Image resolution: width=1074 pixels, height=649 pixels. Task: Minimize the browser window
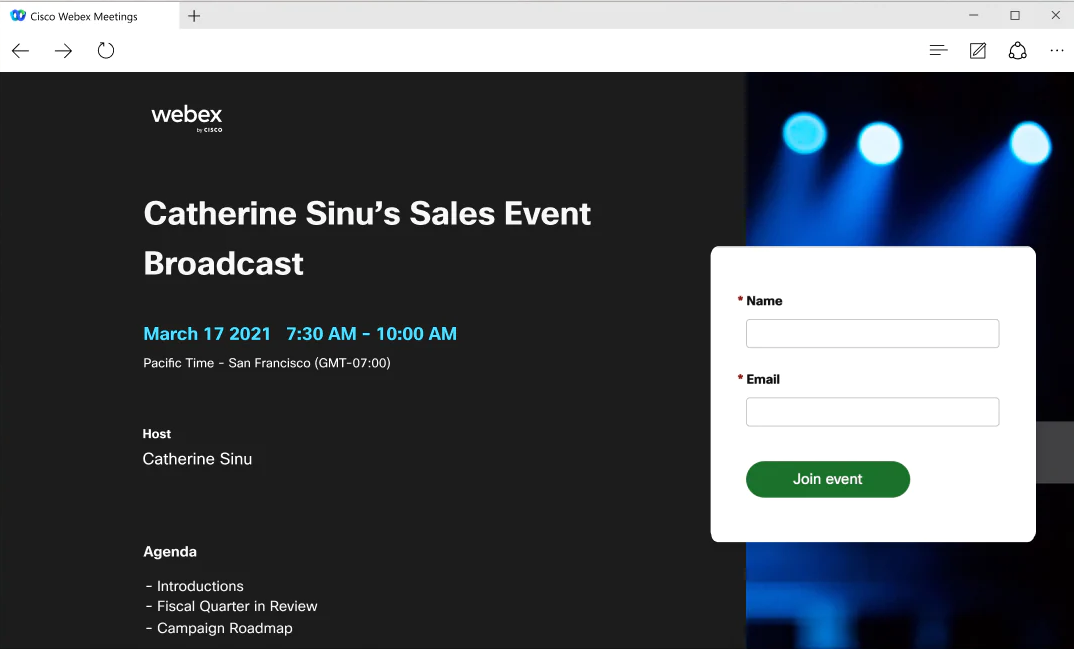point(974,16)
